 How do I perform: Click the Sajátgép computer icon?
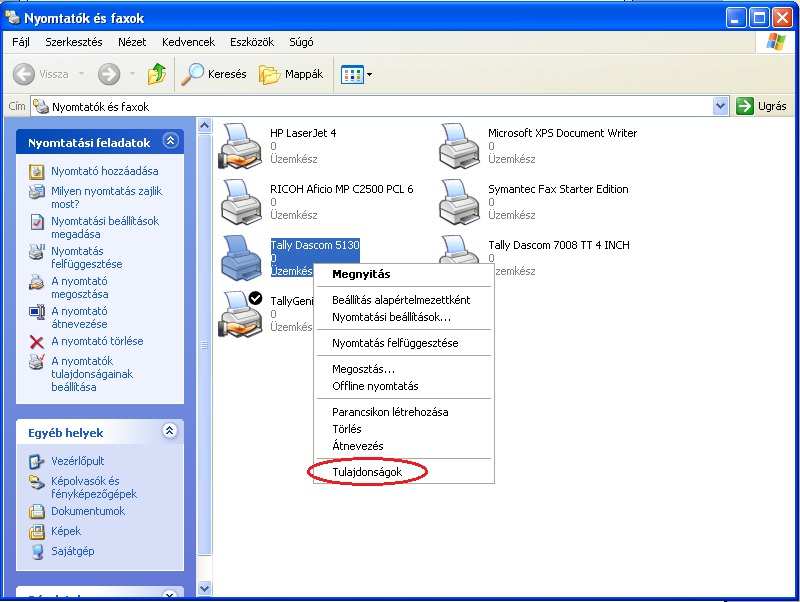click(37, 551)
